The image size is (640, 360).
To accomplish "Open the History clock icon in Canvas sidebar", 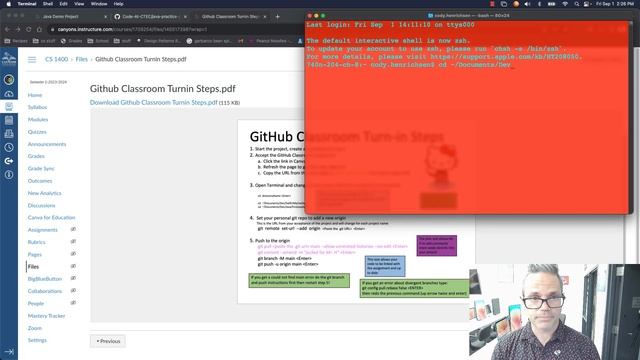I will point(9,147).
